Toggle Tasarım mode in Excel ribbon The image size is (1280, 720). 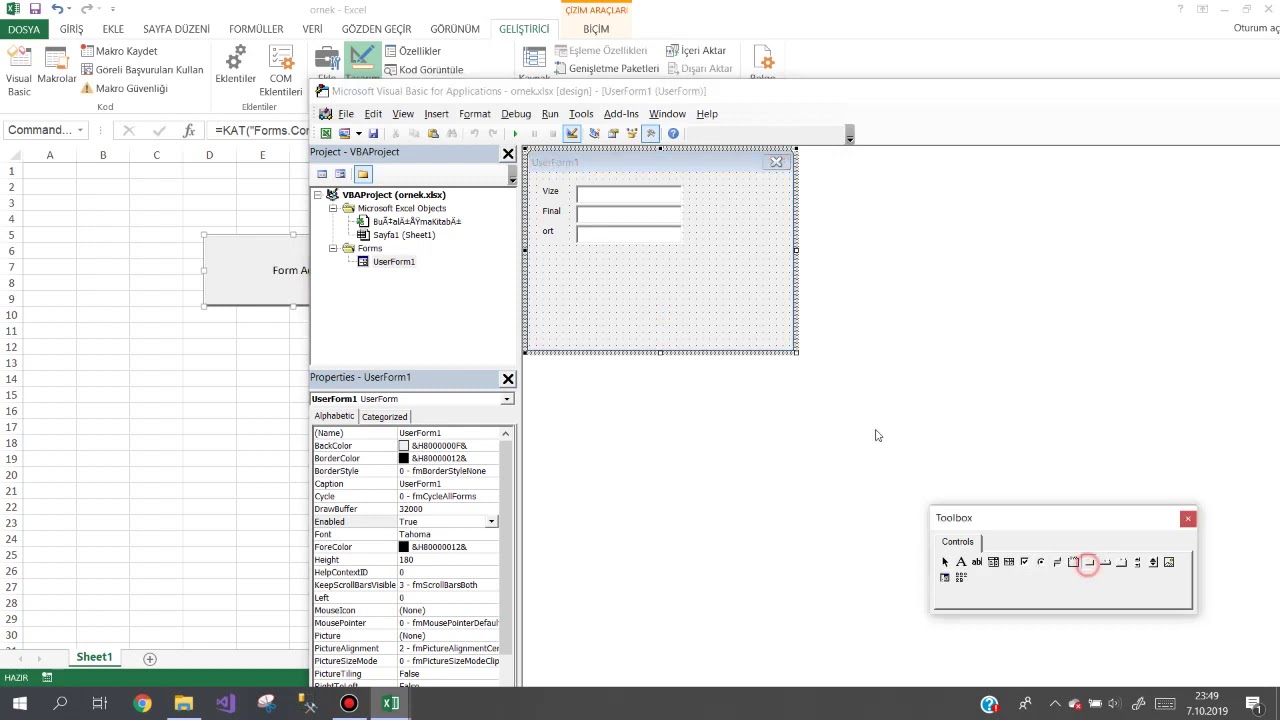pyautogui.click(x=362, y=62)
